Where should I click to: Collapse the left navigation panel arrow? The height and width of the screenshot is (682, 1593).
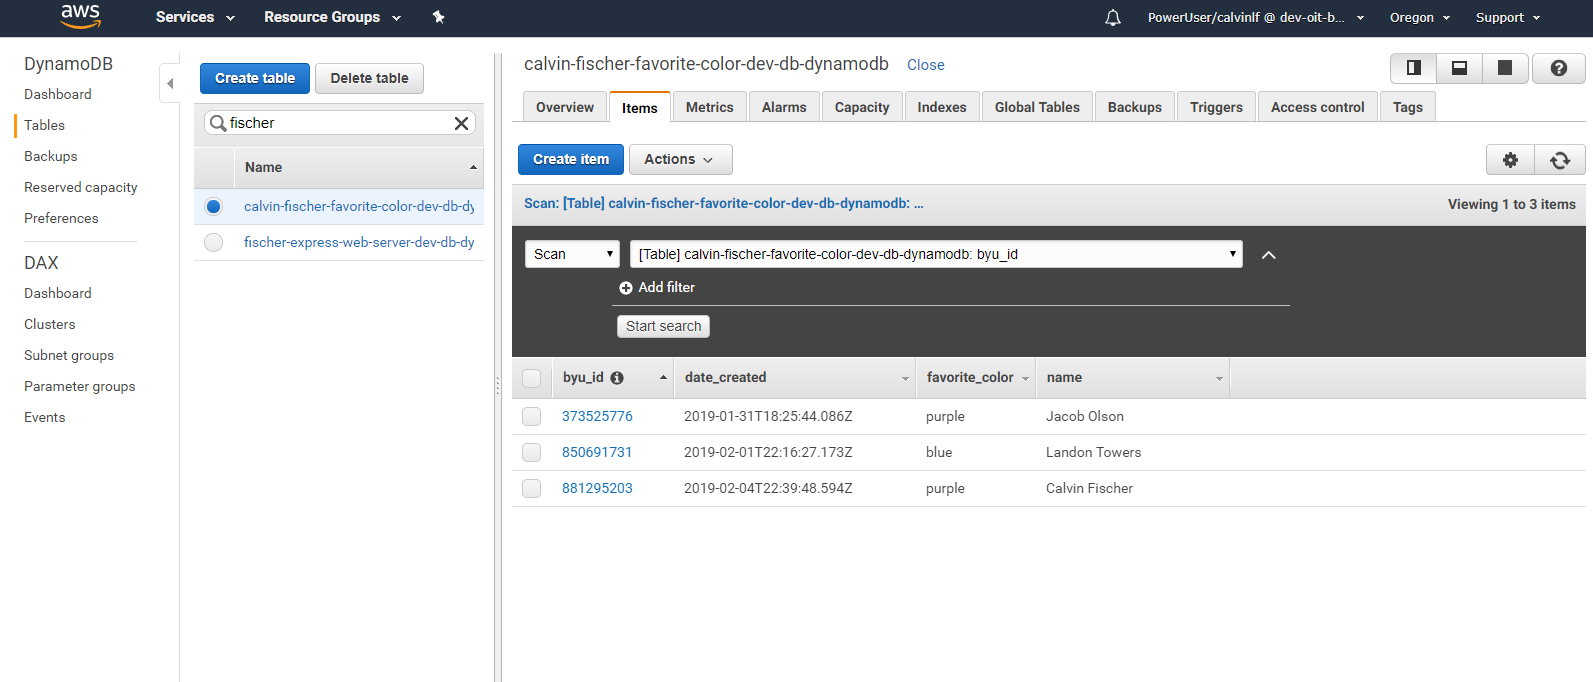tap(170, 83)
